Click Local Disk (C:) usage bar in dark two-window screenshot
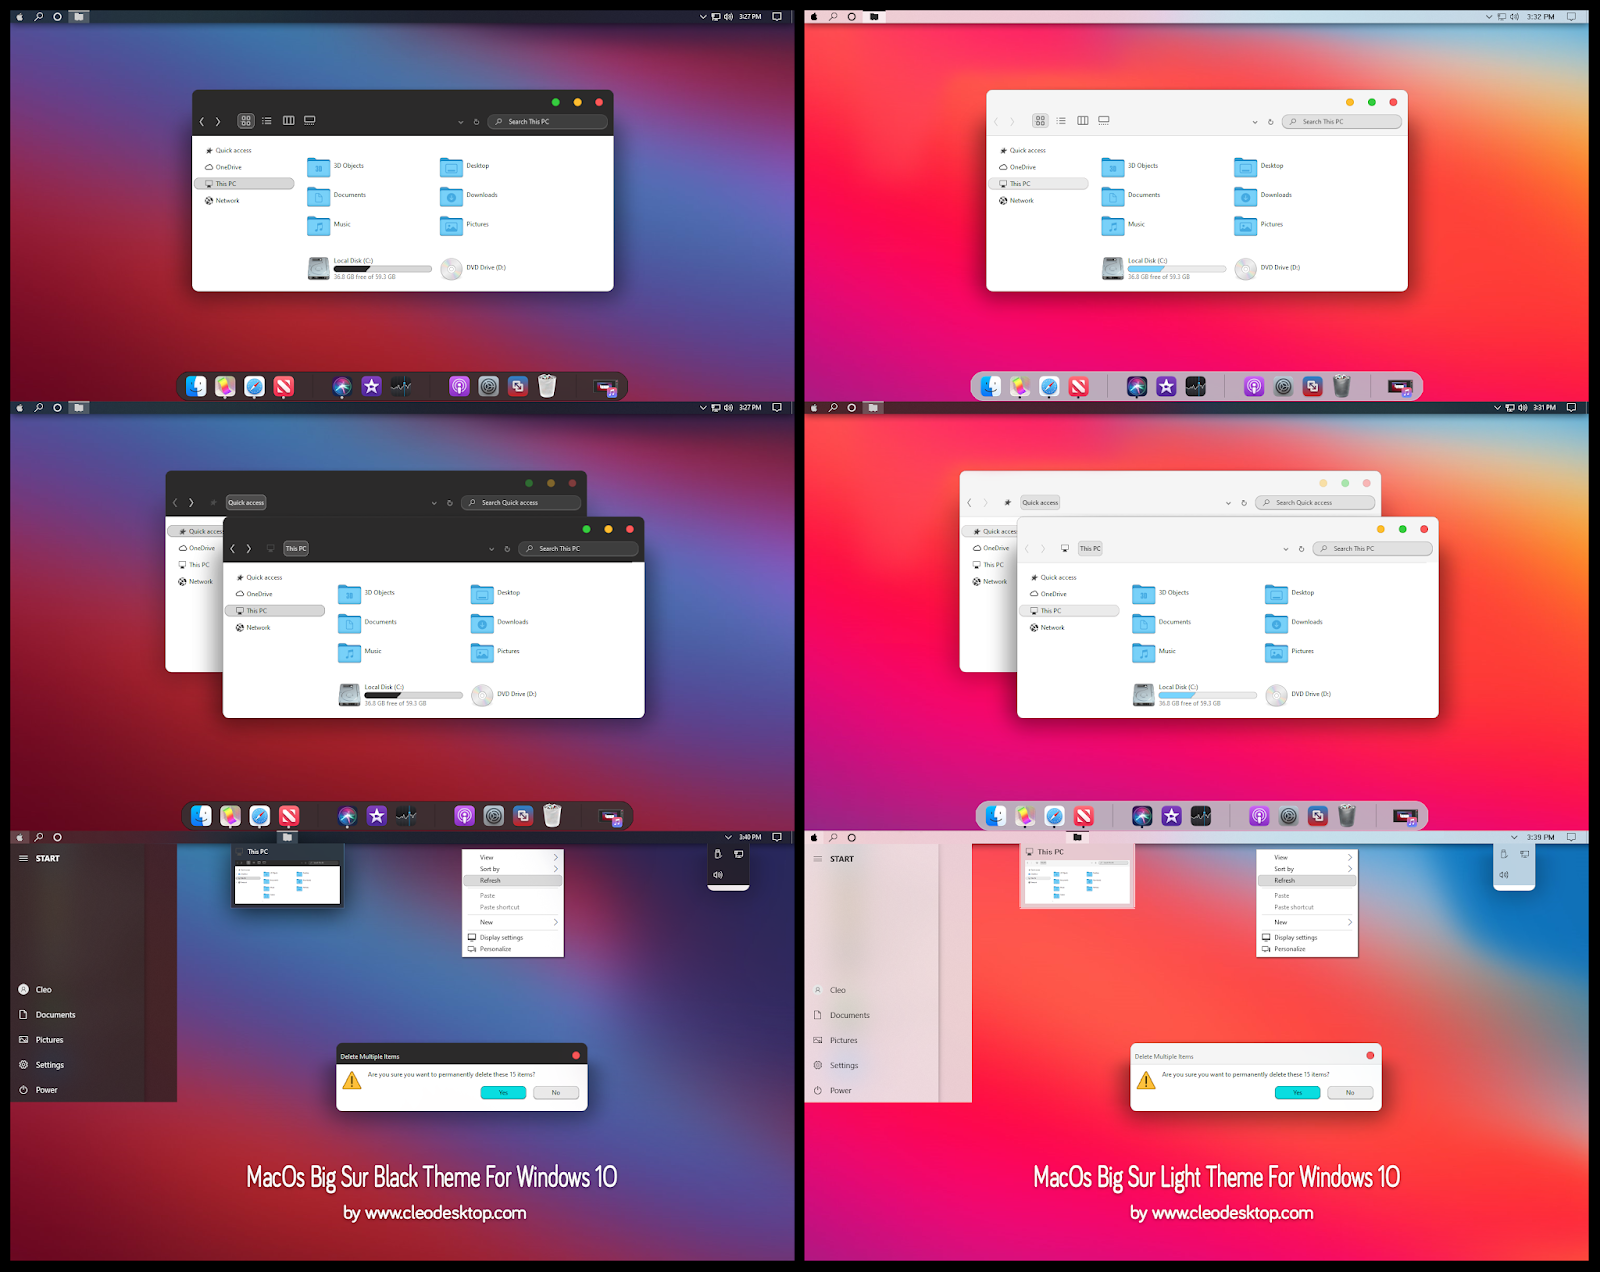 (x=413, y=696)
